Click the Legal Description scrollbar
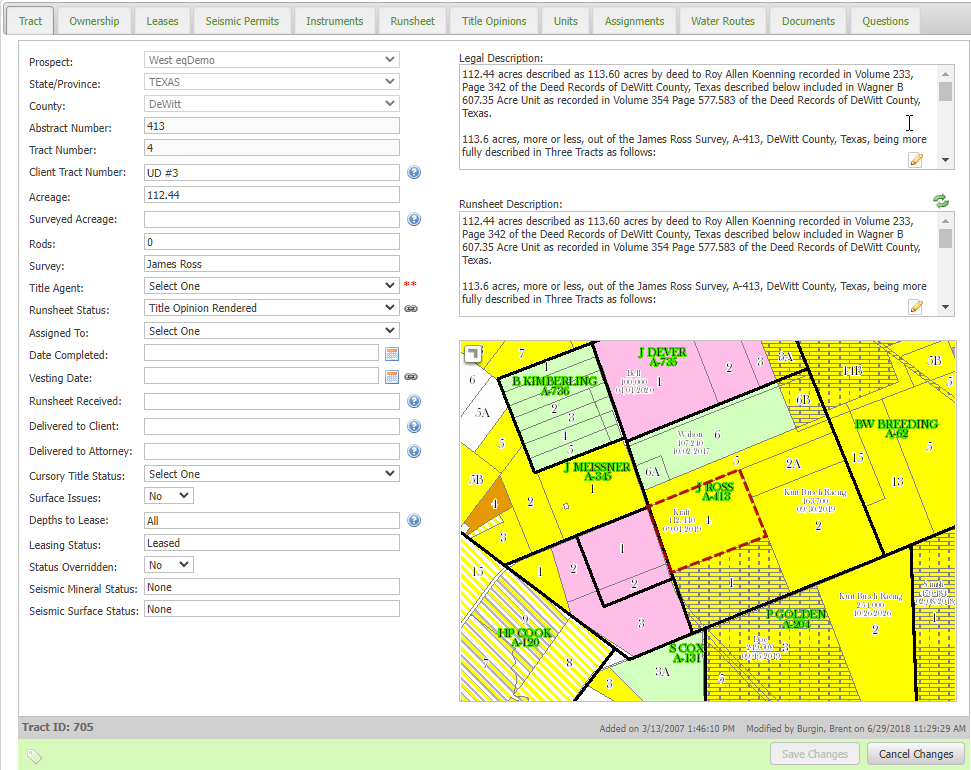 [945, 117]
